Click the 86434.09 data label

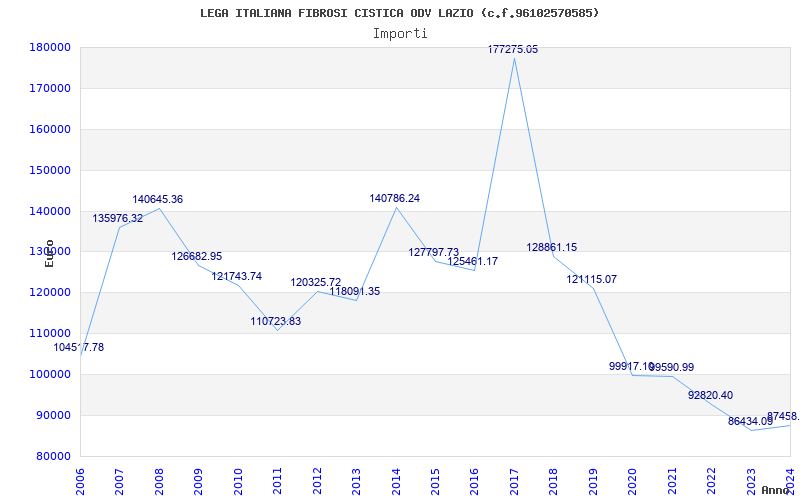[750, 421]
